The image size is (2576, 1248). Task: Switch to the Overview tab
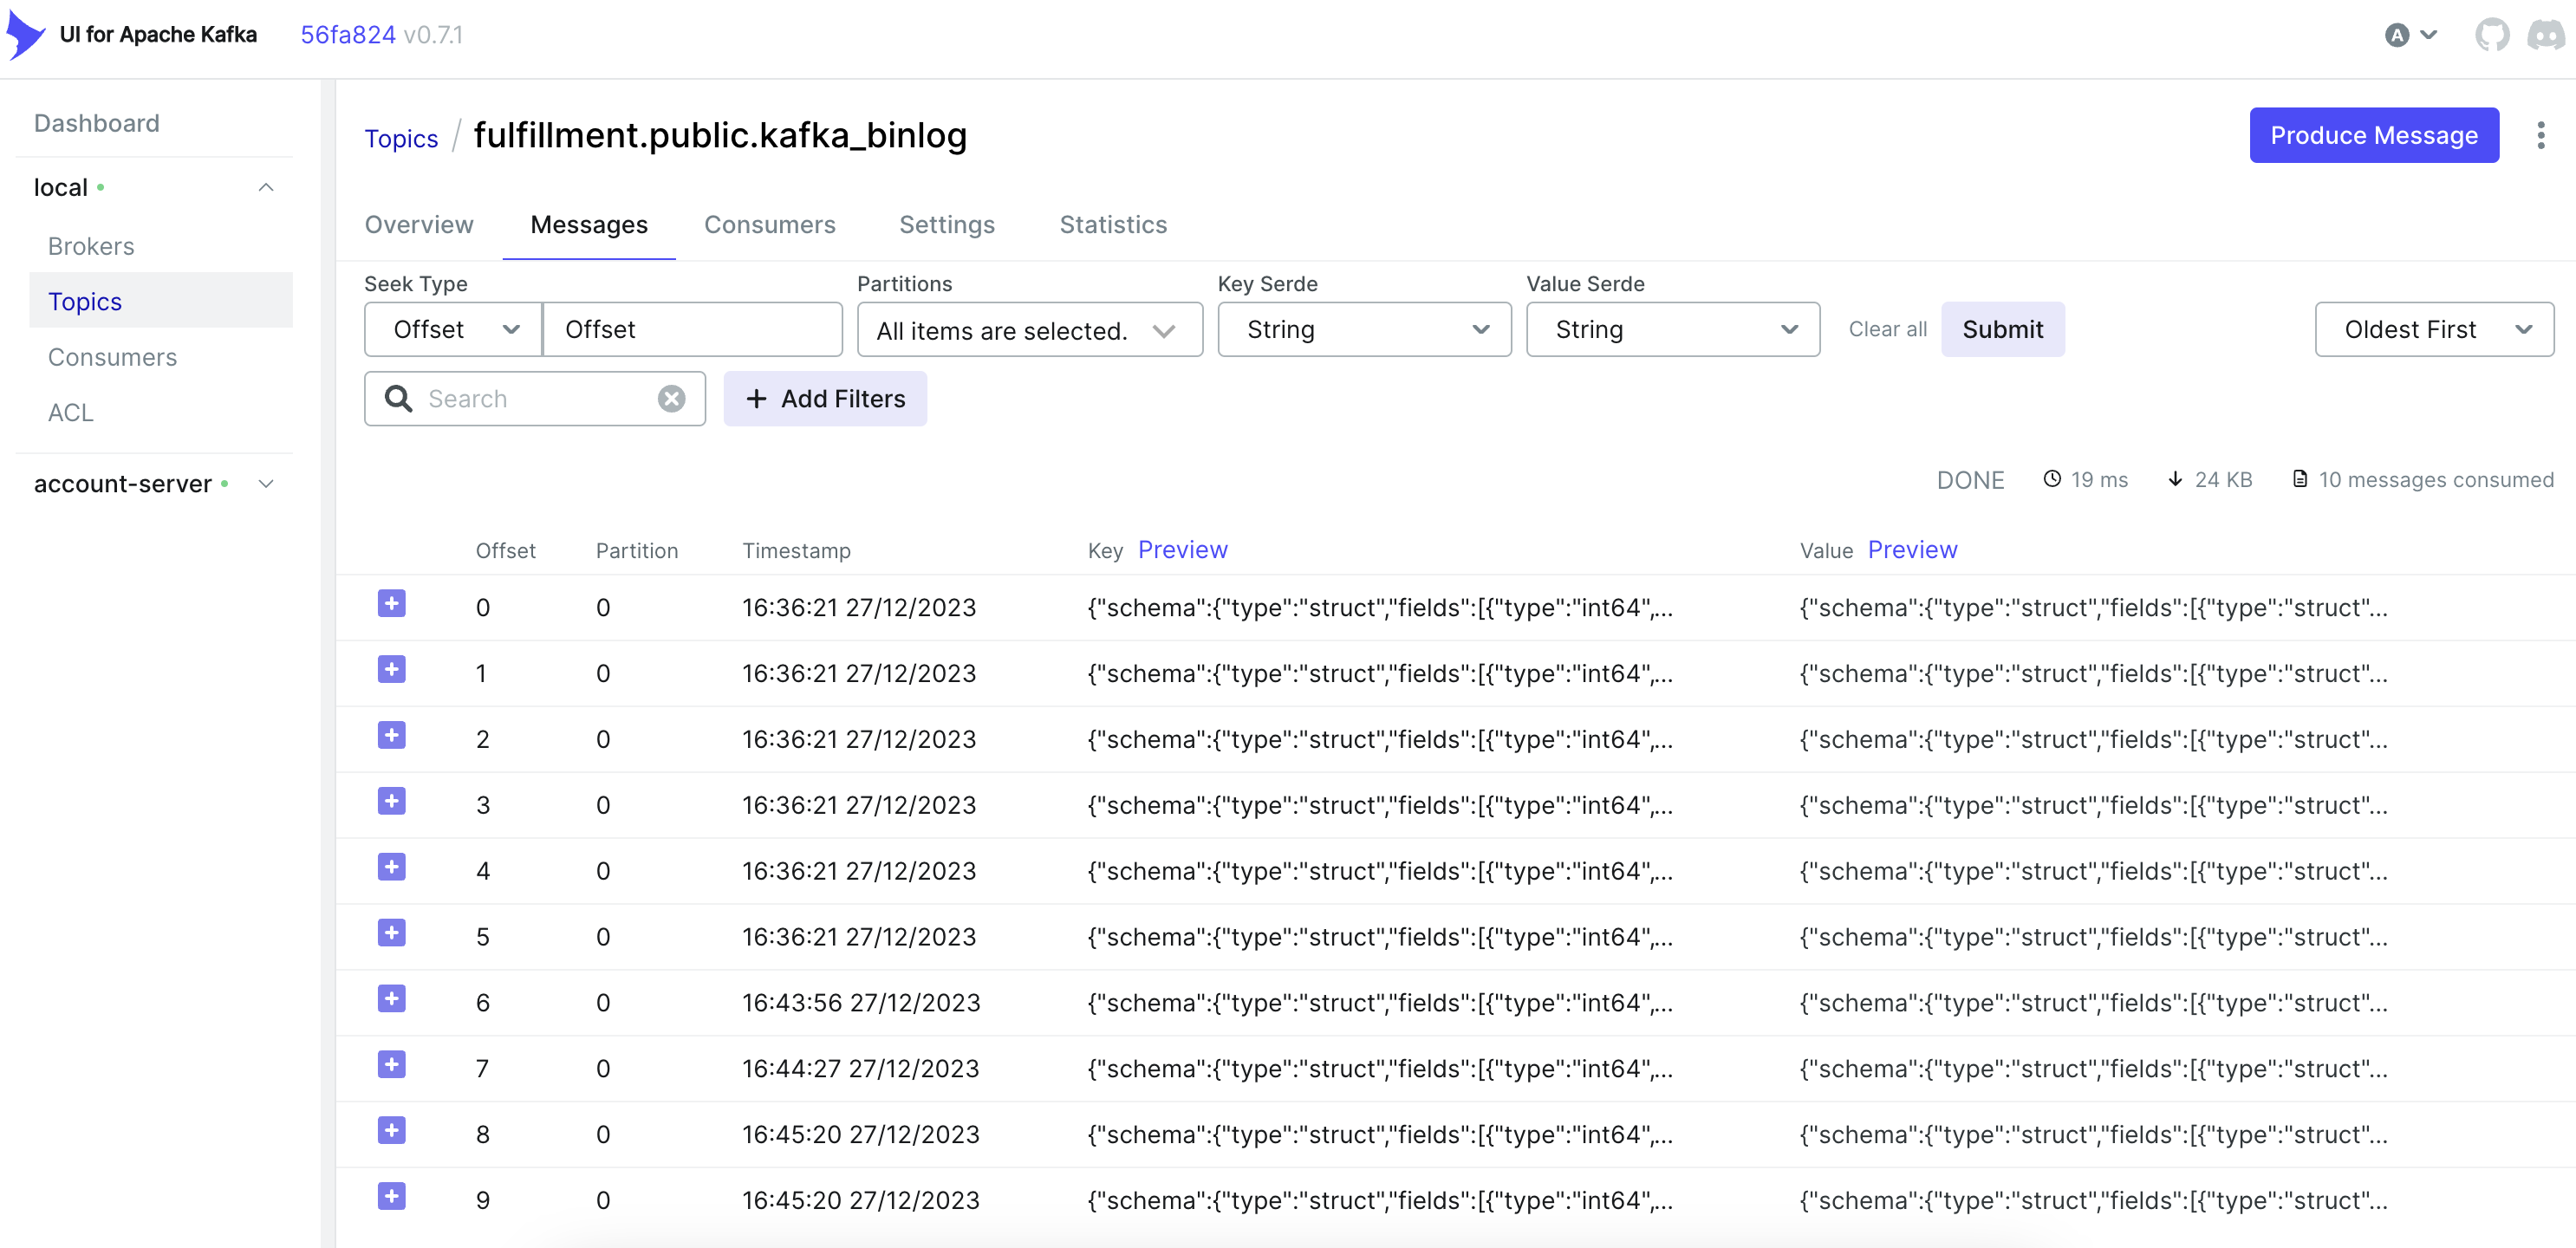(x=418, y=225)
